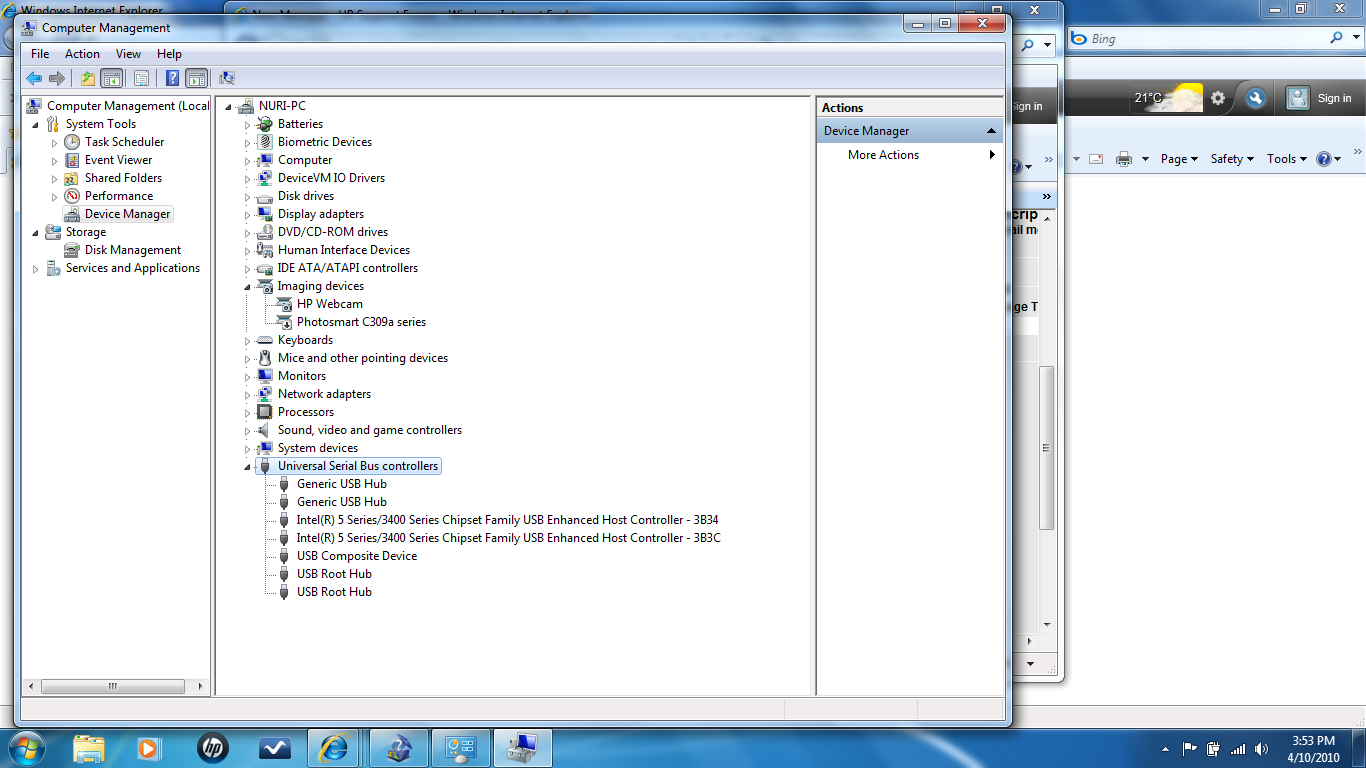Click the Processors chip icon
The width and height of the screenshot is (1366, 768).
click(264, 412)
